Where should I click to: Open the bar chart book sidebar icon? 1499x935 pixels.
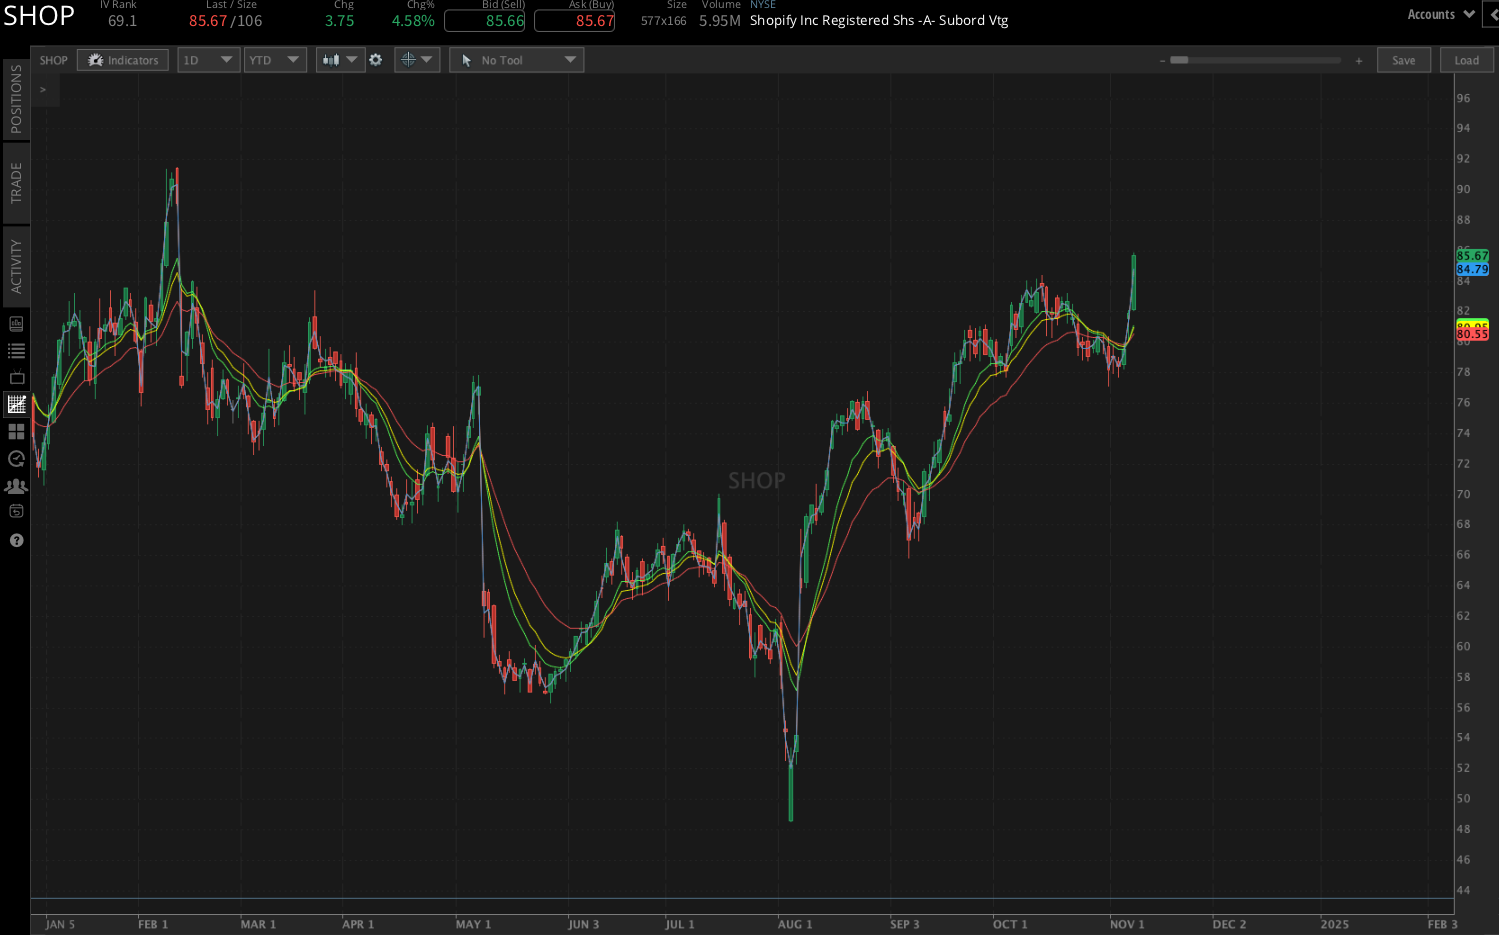16,323
